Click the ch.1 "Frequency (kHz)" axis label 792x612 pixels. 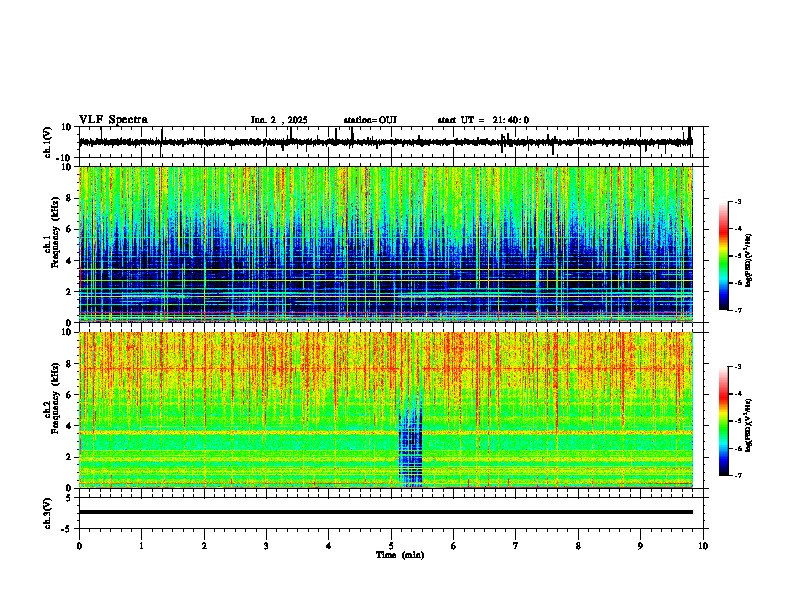click(x=55, y=234)
